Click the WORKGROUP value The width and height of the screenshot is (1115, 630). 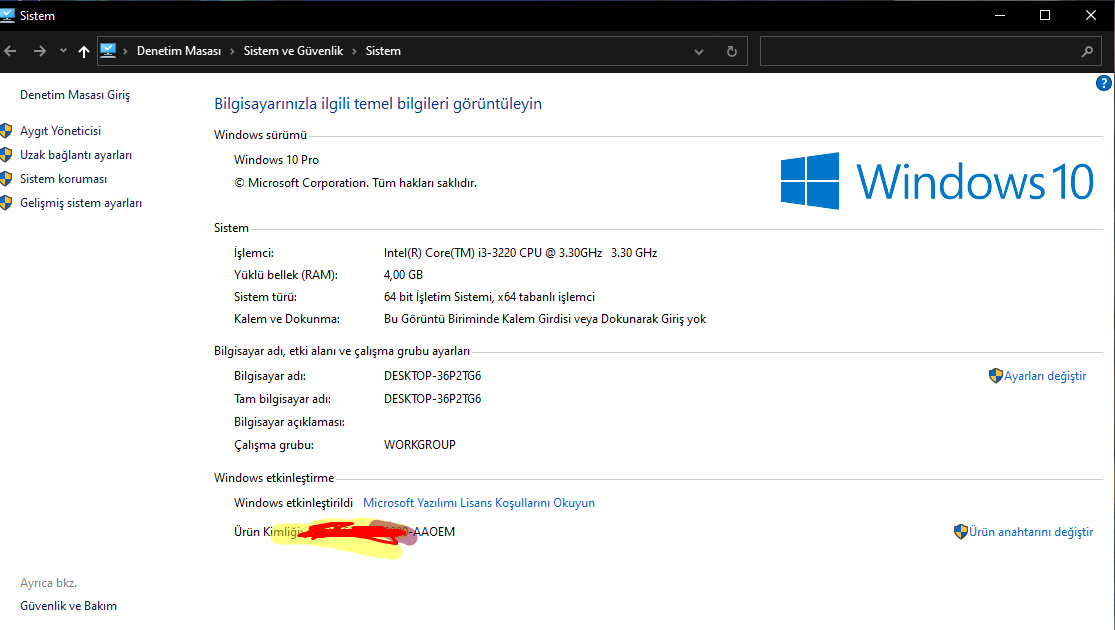click(x=420, y=445)
